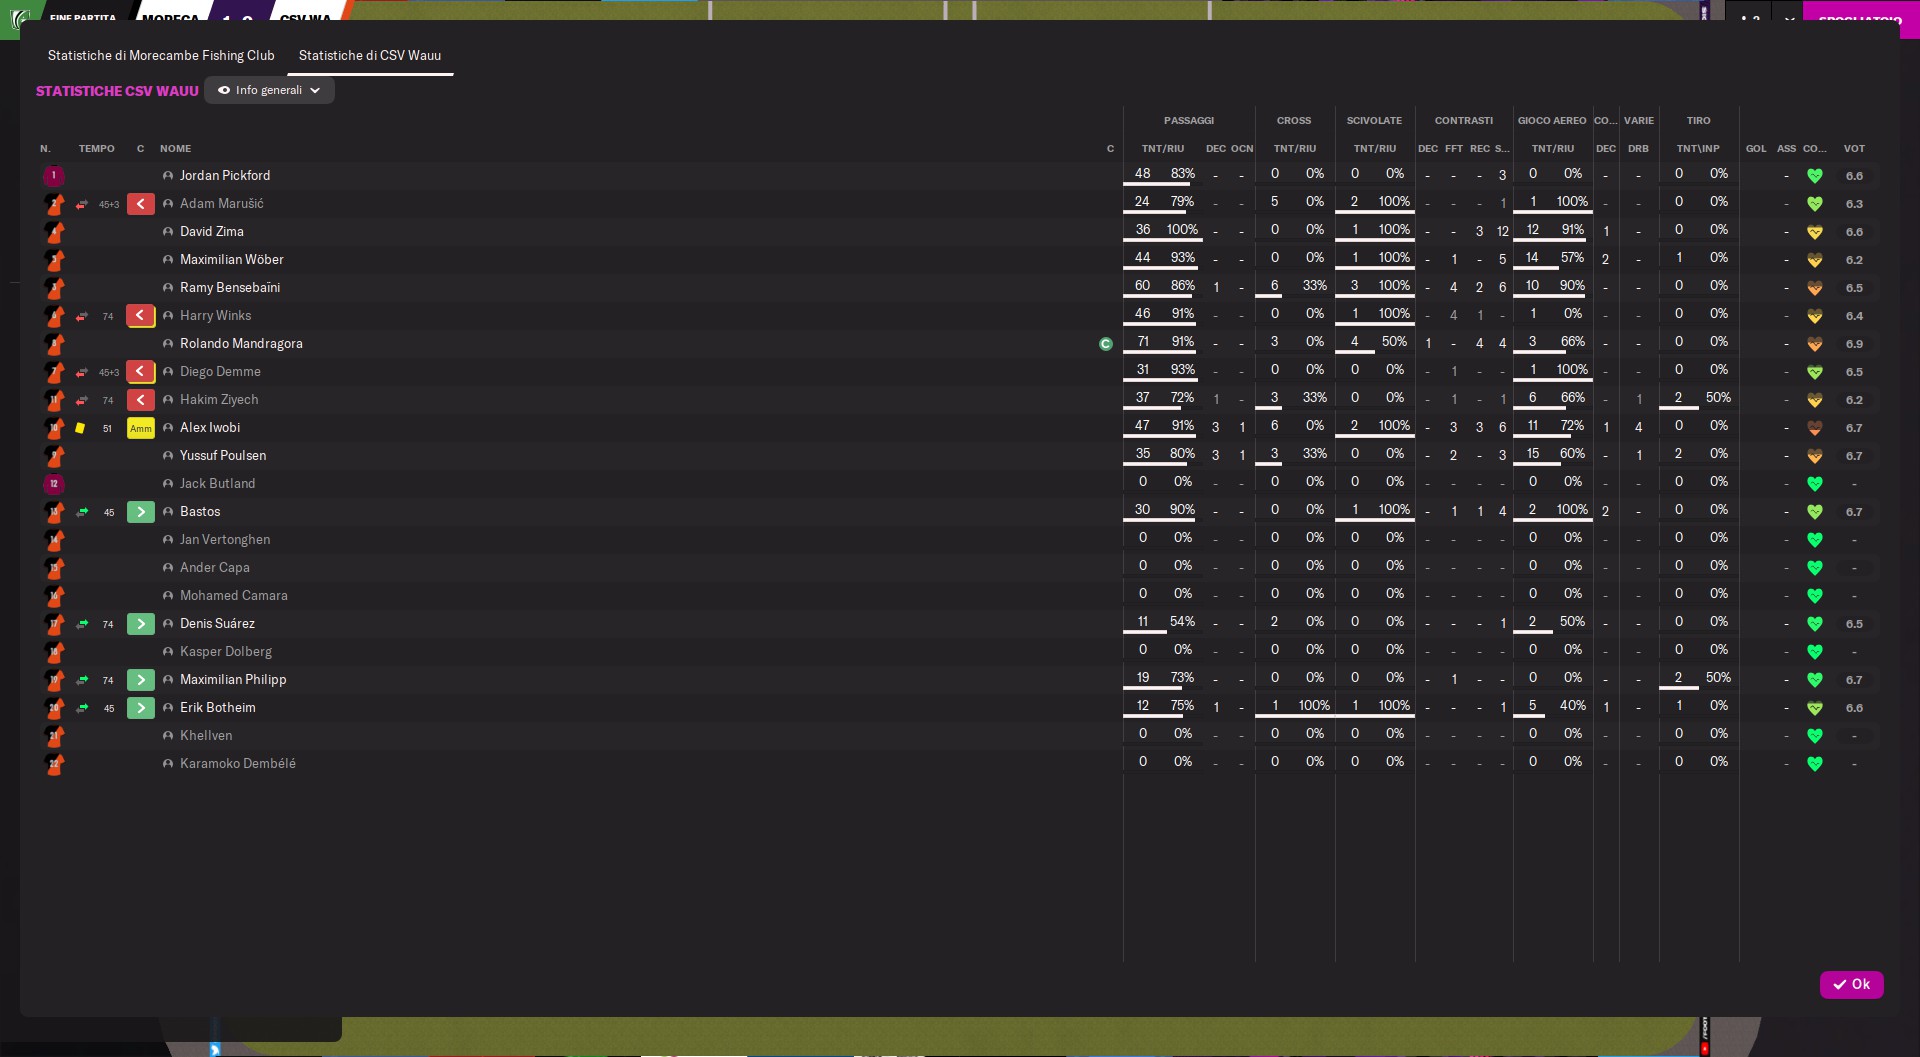1920x1057 pixels.
Task: Click the substituted-on arrow for Maximilian Philipp
Action: click(x=141, y=680)
